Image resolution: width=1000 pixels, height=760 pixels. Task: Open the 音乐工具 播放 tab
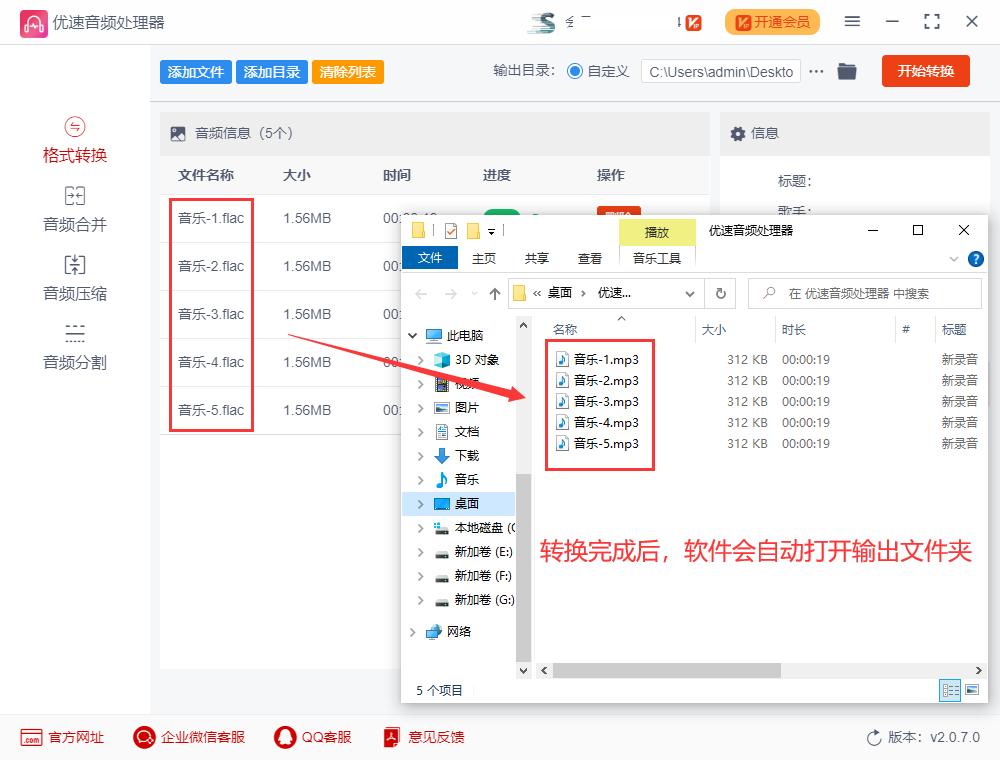click(x=657, y=231)
